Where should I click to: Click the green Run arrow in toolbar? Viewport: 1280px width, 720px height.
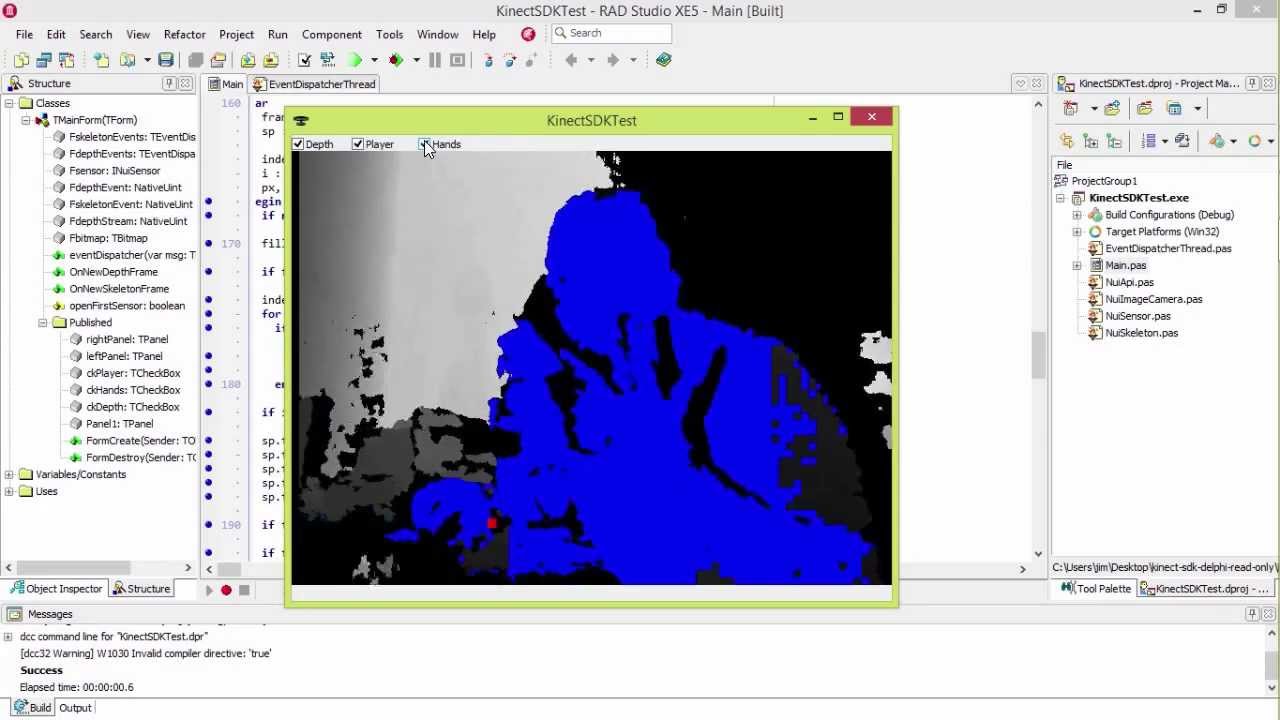pyautogui.click(x=355, y=60)
